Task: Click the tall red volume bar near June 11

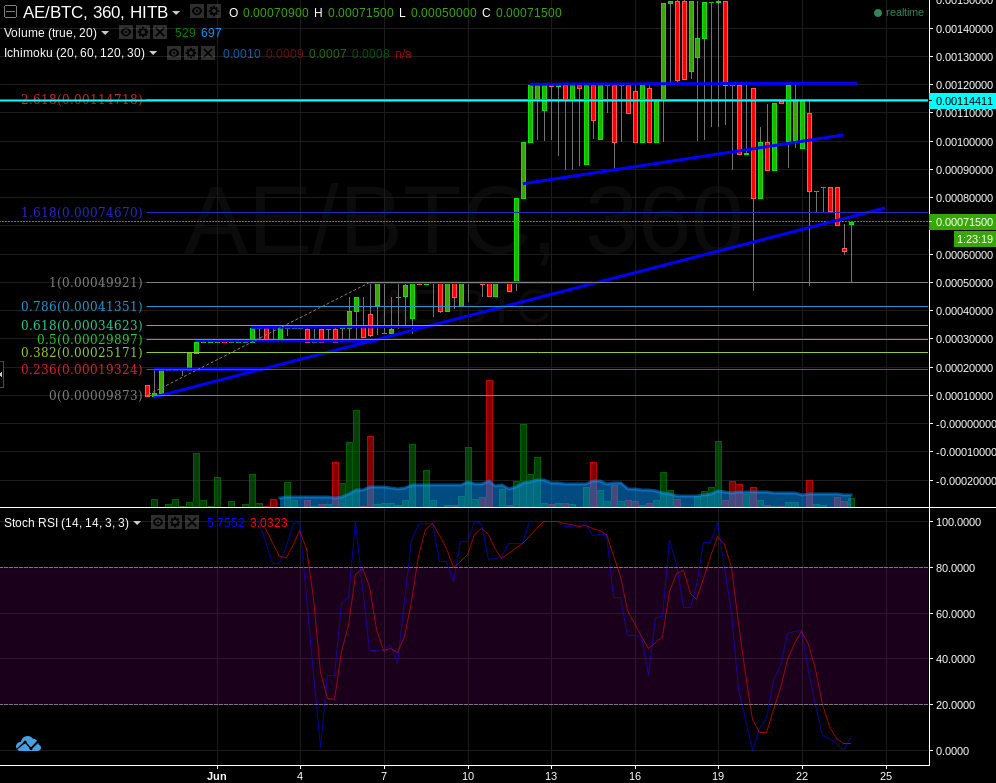Action: click(x=489, y=443)
